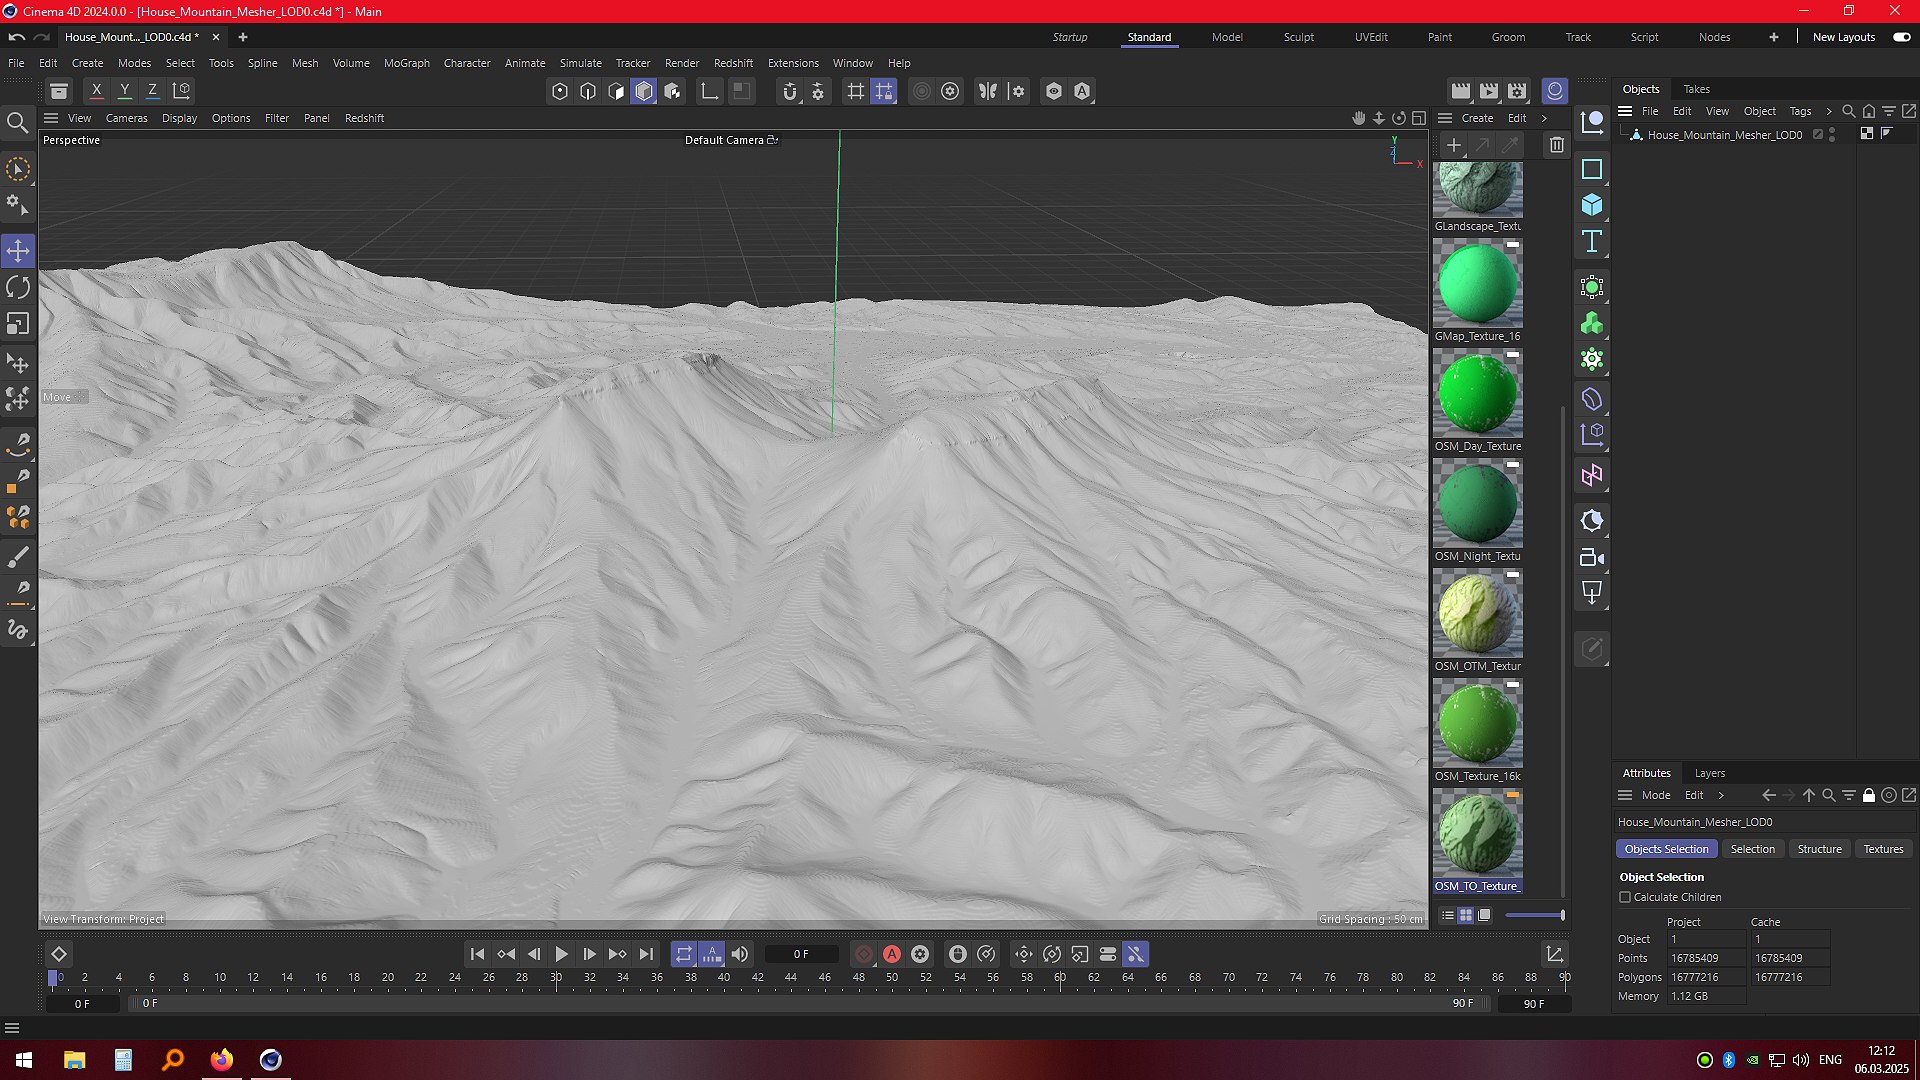Click timeline marker at frame 30
The width and height of the screenshot is (1920, 1080).
[556, 977]
